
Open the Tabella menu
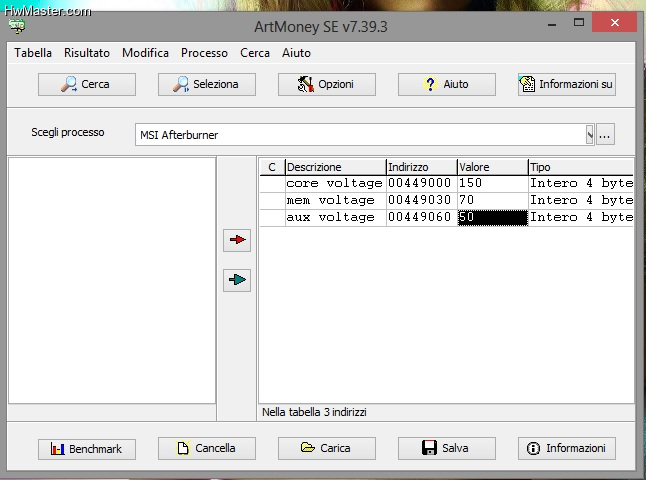click(33, 53)
